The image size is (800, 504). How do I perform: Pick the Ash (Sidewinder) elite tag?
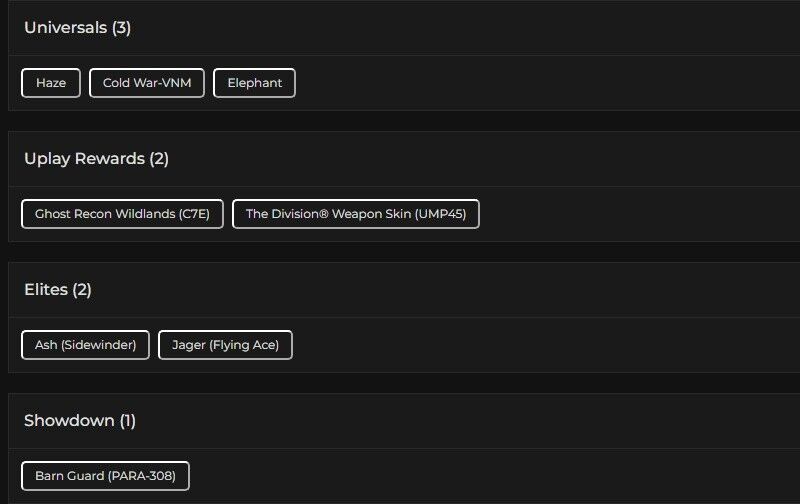(85, 345)
